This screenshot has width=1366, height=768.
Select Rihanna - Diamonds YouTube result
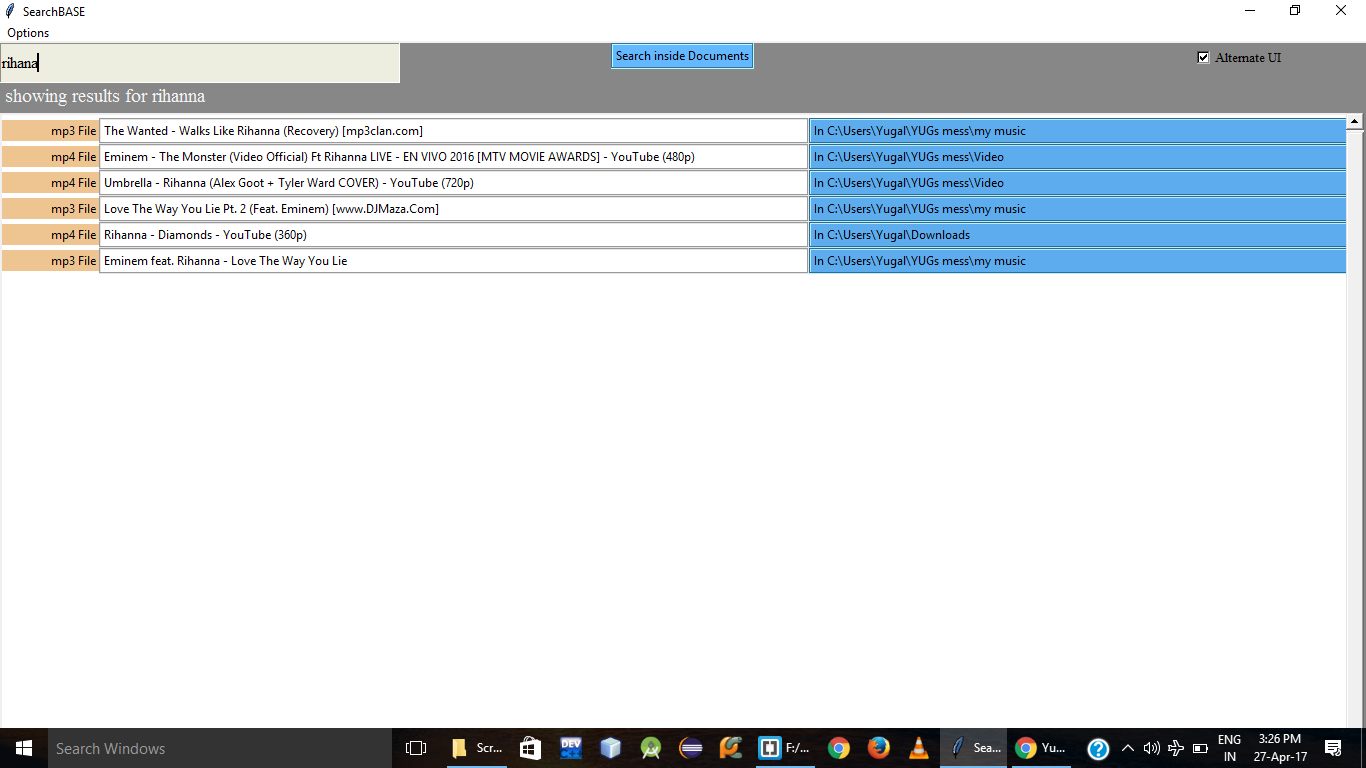[453, 235]
